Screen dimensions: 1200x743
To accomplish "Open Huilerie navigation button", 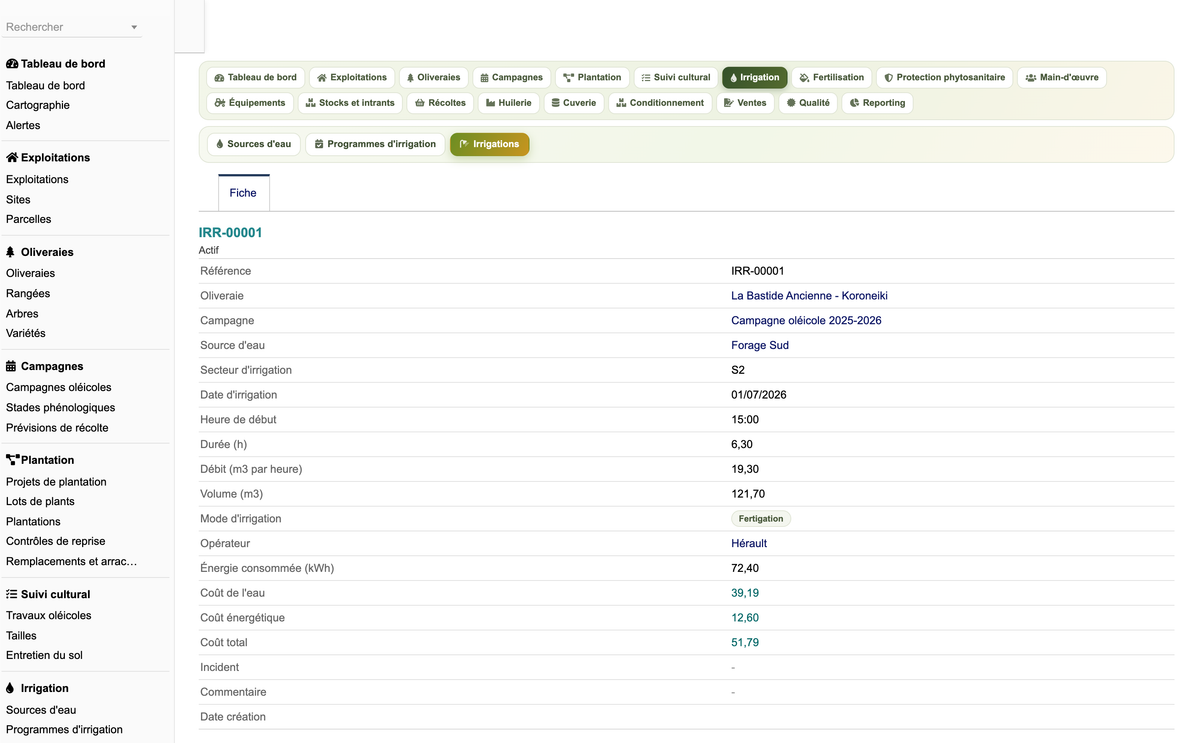I will (509, 103).
